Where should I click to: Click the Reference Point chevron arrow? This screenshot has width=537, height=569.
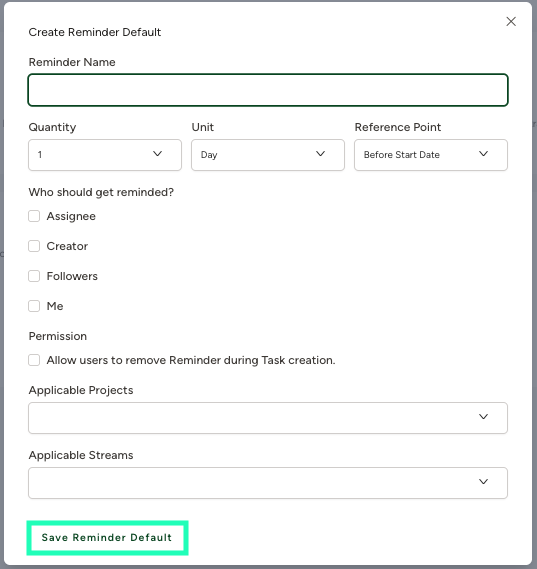coord(483,154)
